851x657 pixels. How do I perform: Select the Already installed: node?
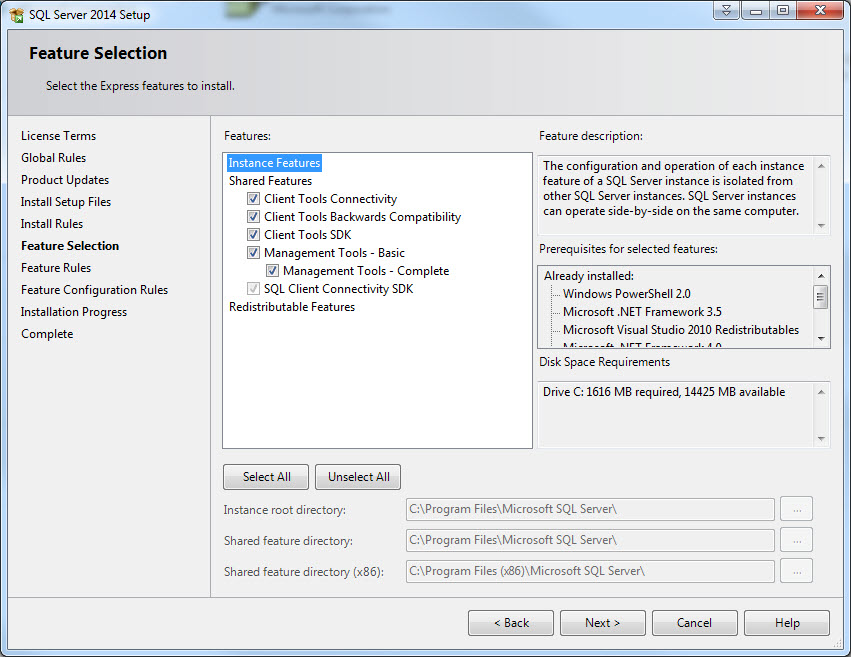(x=589, y=276)
